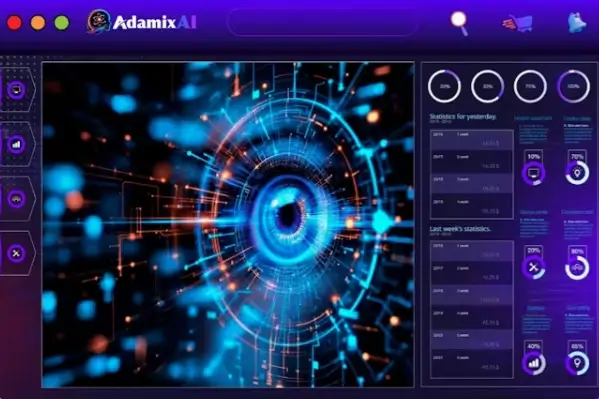The height and width of the screenshot is (399, 599).
Task: Select the 2019 row in yesterday's statistics
Action: [x=472, y=207]
